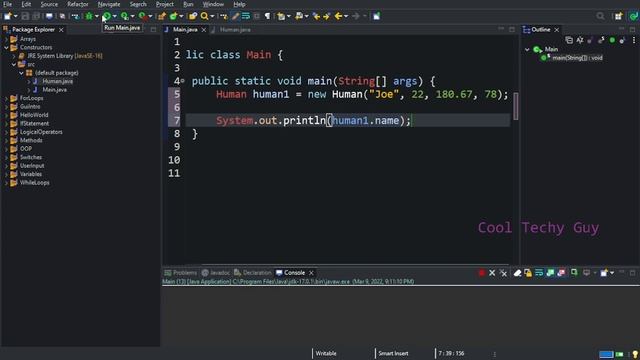
Task: Open the Source menu
Action: (x=49, y=4)
